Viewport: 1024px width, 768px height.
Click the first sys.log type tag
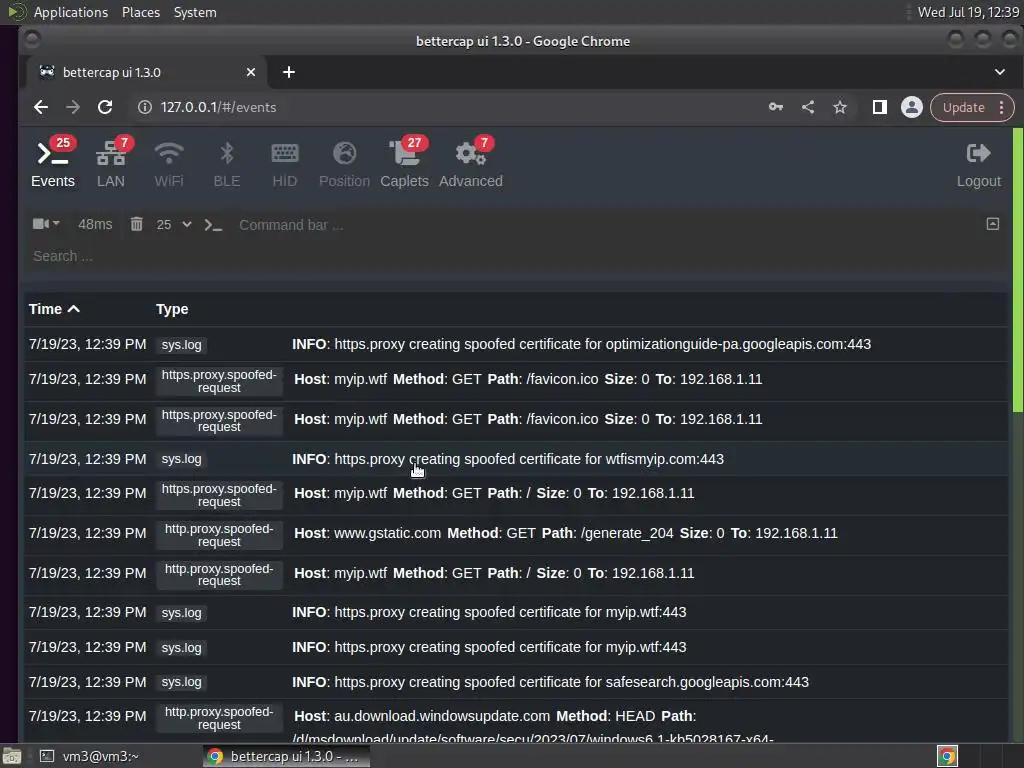click(x=182, y=345)
